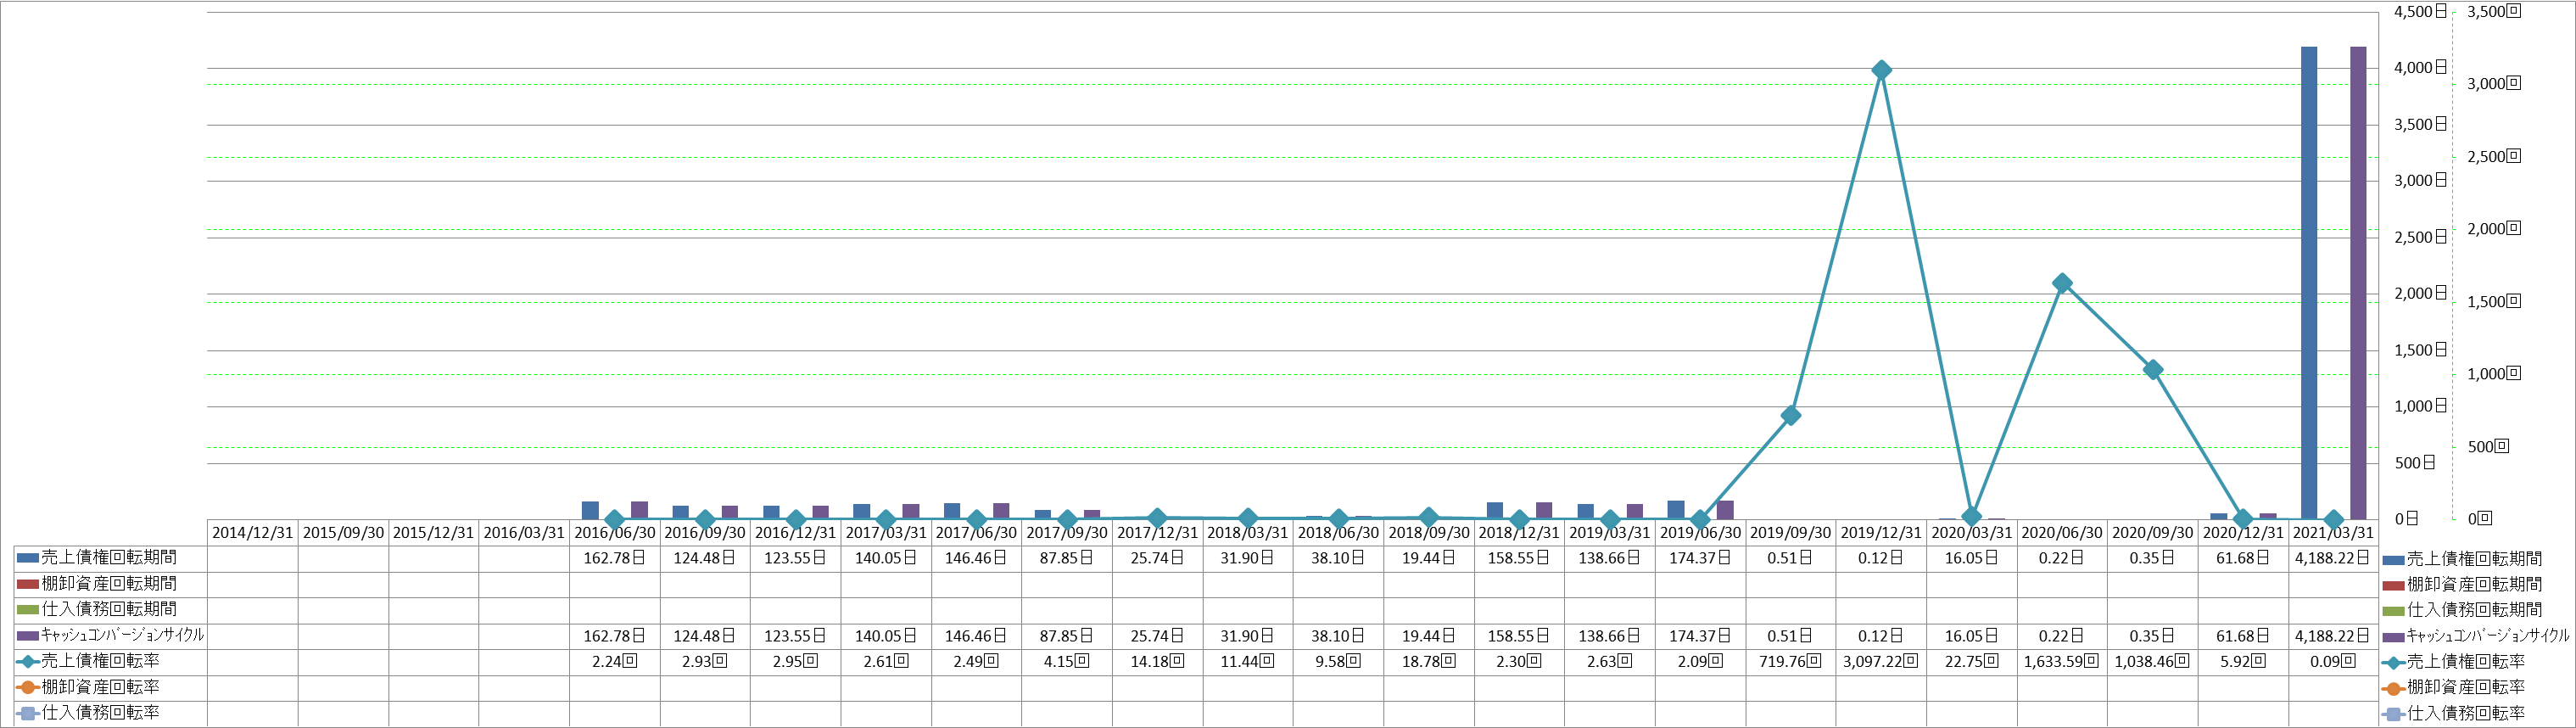The image size is (2576, 728).
Task: Click 162.78日 in the 売上債権回転期間 row
Action: [614, 558]
